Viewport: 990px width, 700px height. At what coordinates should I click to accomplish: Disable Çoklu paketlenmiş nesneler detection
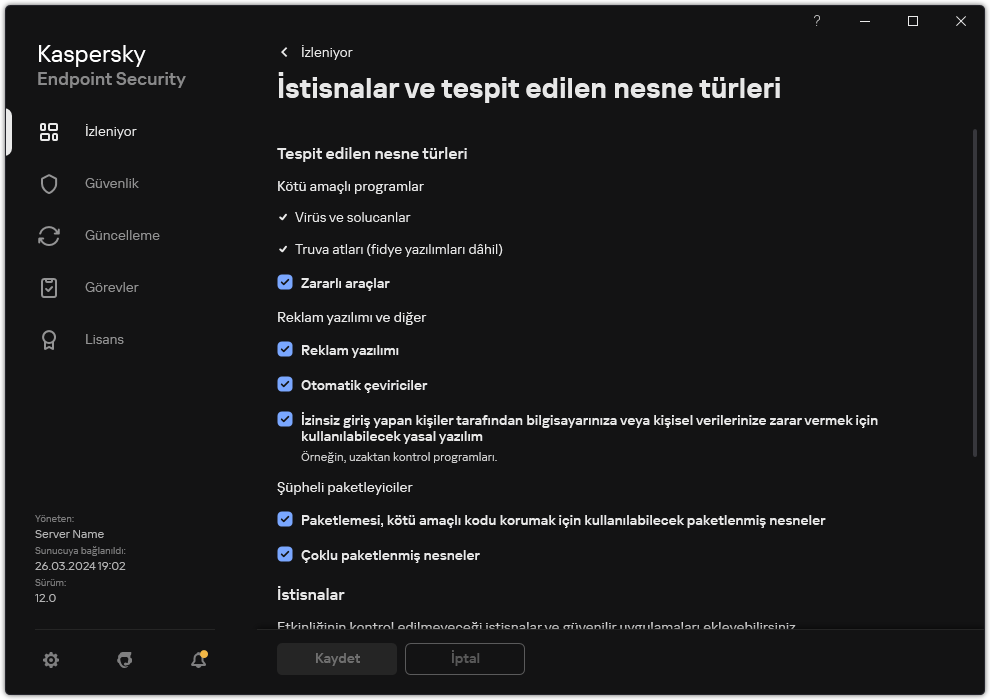286,555
